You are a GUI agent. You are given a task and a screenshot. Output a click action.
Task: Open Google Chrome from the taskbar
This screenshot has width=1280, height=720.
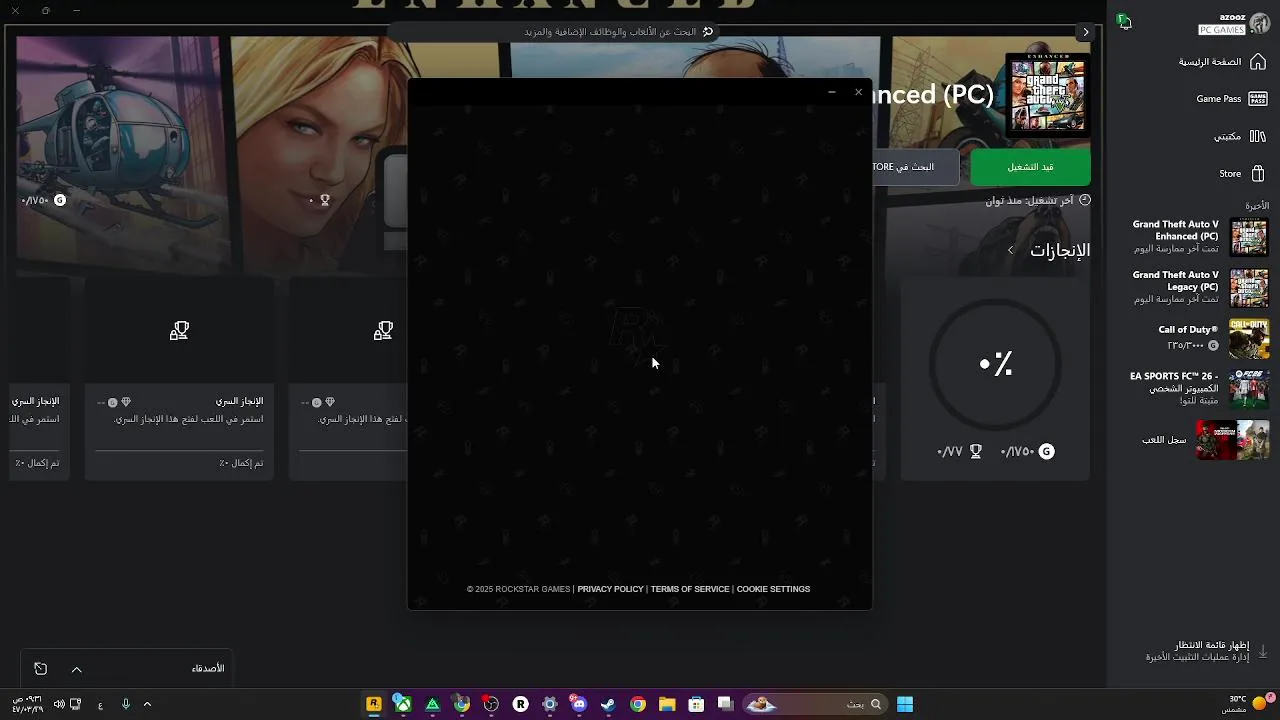638,704
